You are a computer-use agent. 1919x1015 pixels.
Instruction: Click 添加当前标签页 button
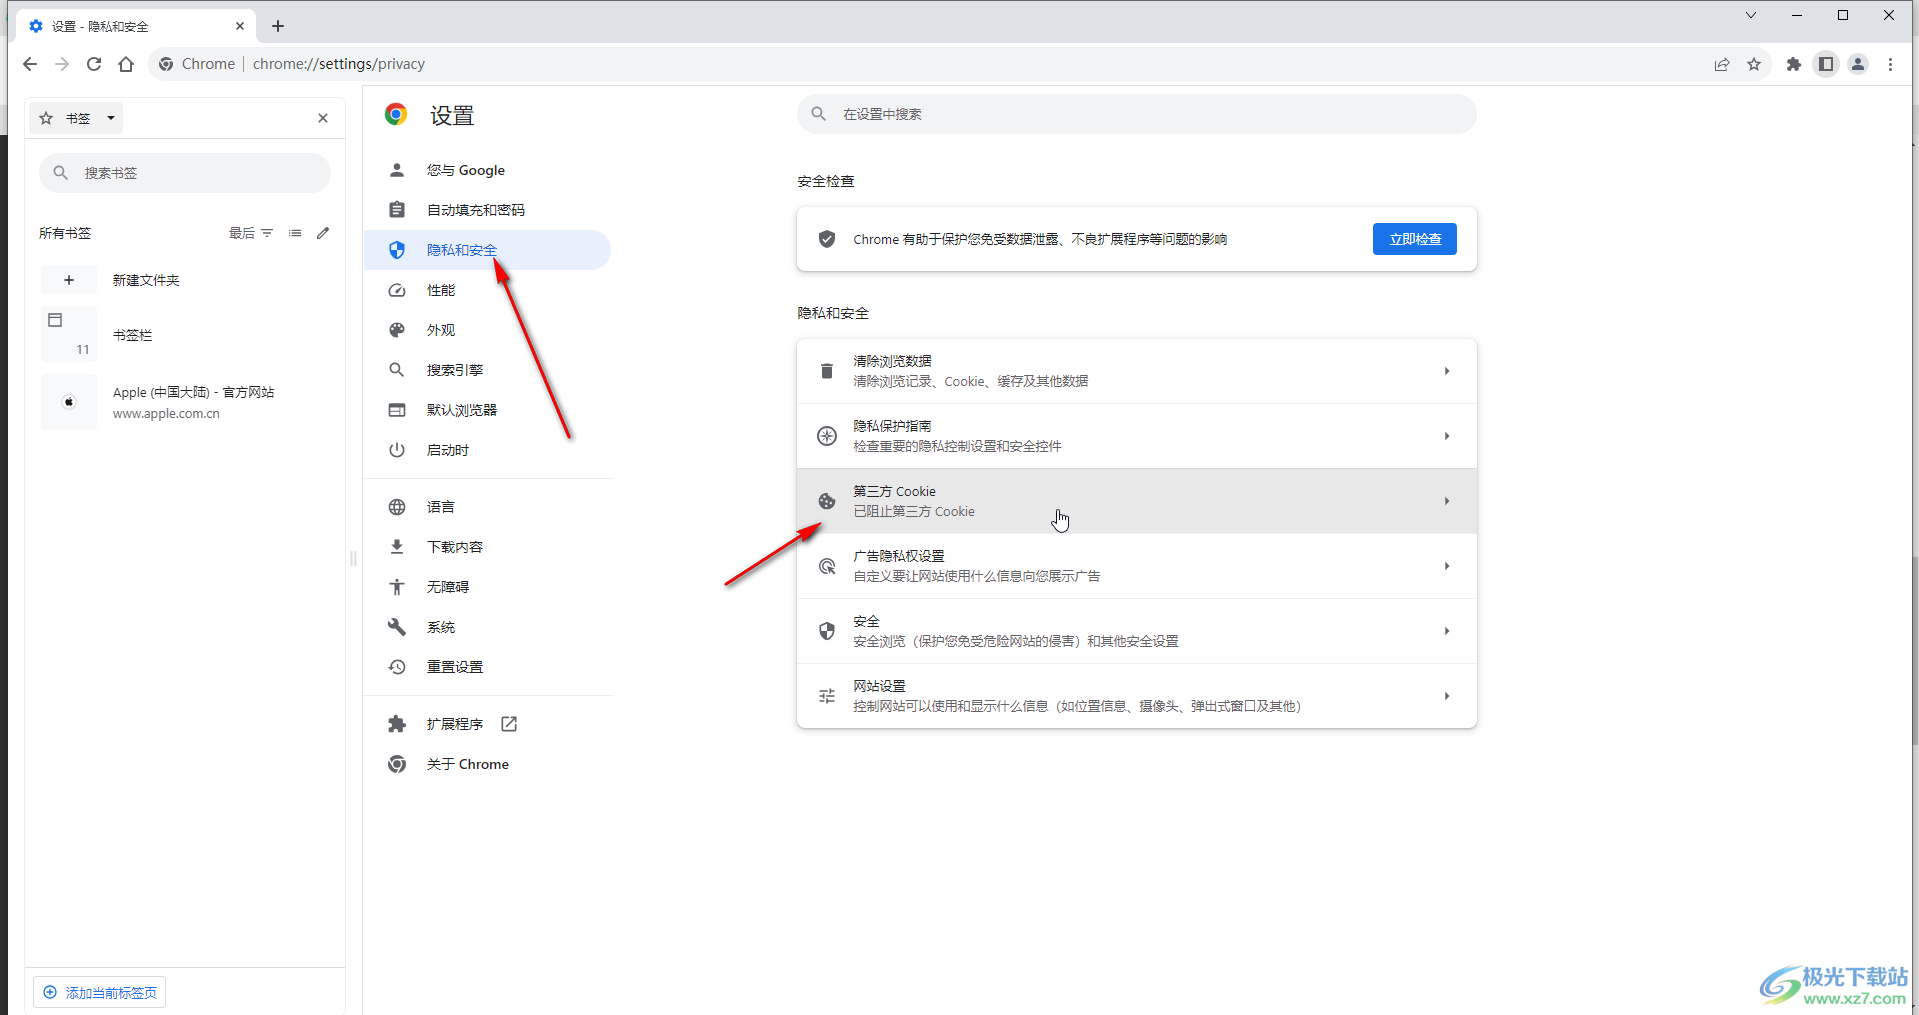click(100, 993)
